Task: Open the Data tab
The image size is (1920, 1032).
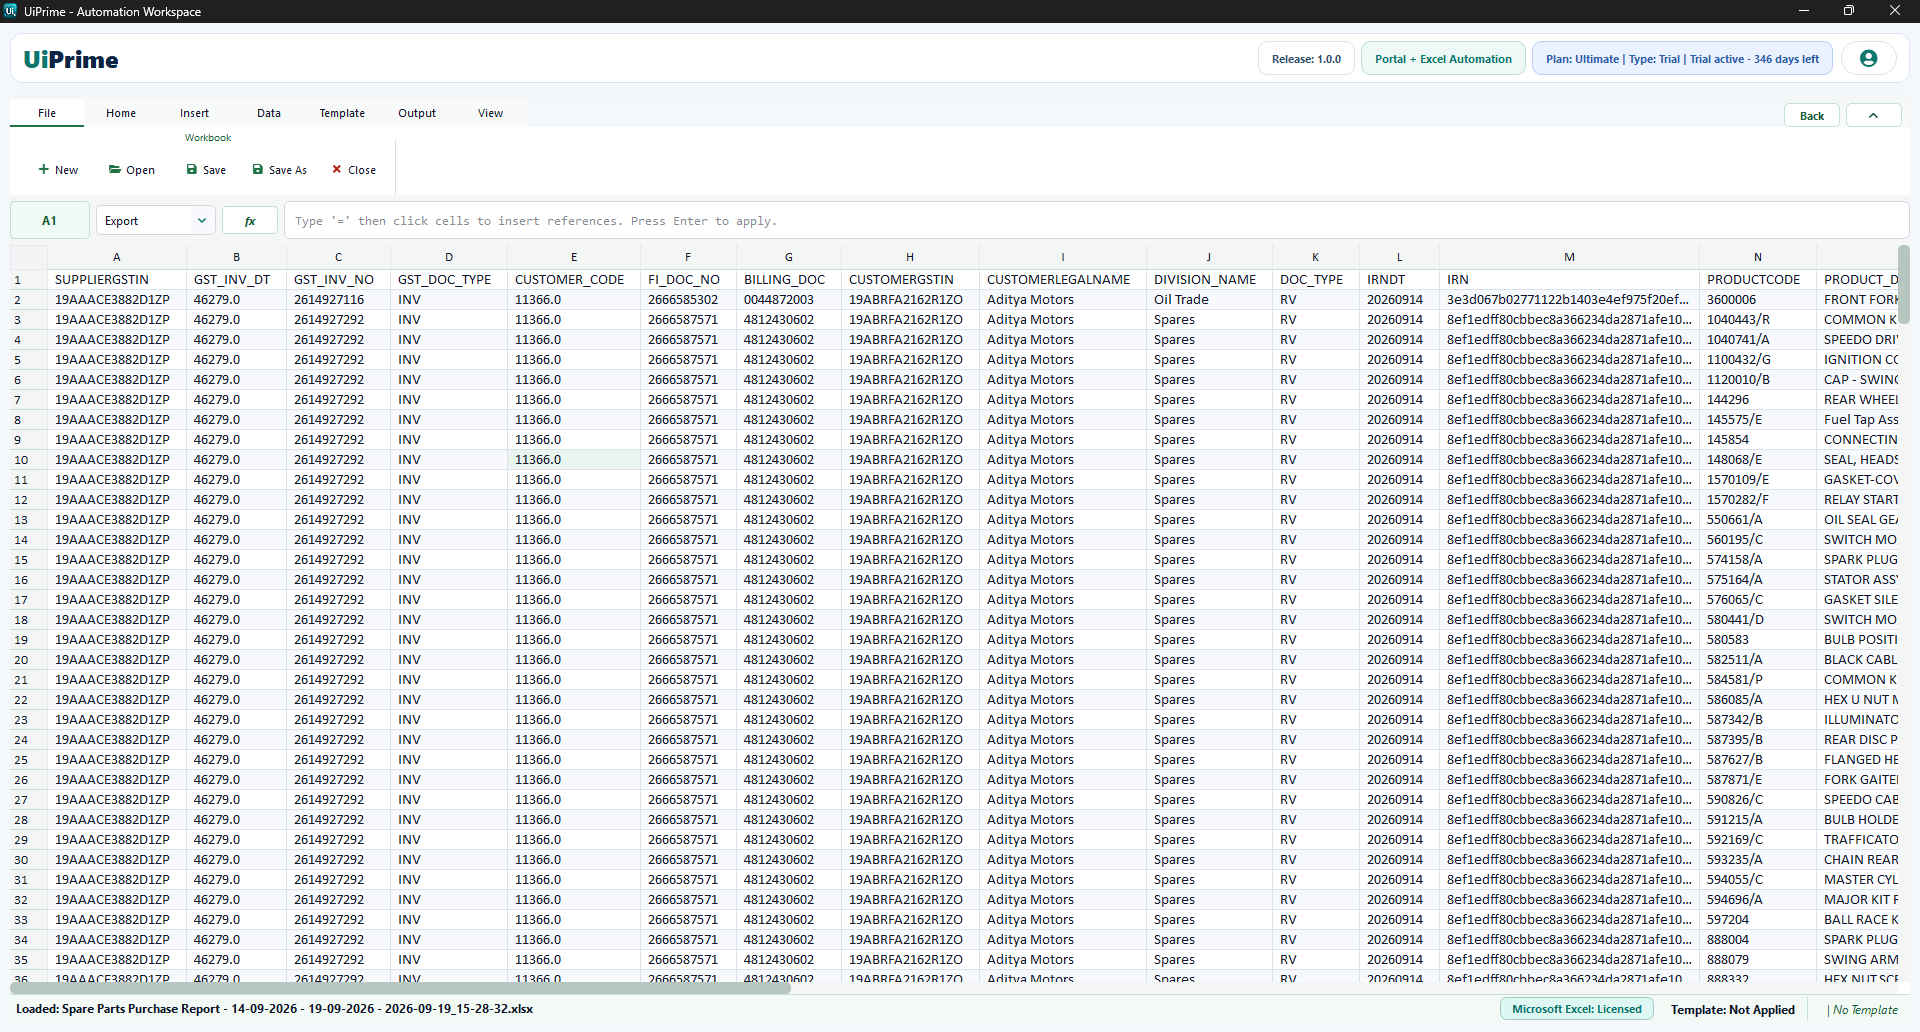Action: coord(269,113)
